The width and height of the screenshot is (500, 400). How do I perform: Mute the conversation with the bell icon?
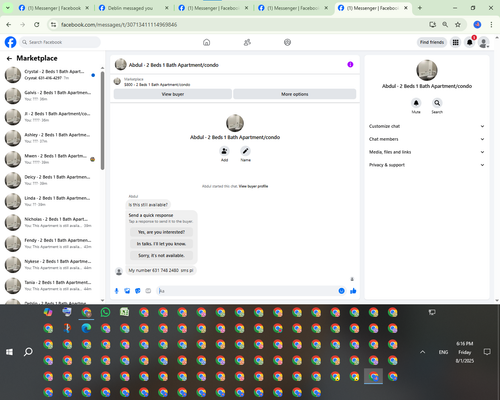click(416, 103)
